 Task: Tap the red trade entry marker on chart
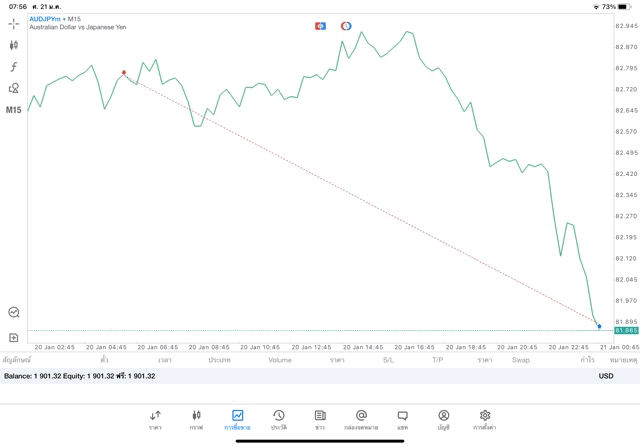coord(124,73)
